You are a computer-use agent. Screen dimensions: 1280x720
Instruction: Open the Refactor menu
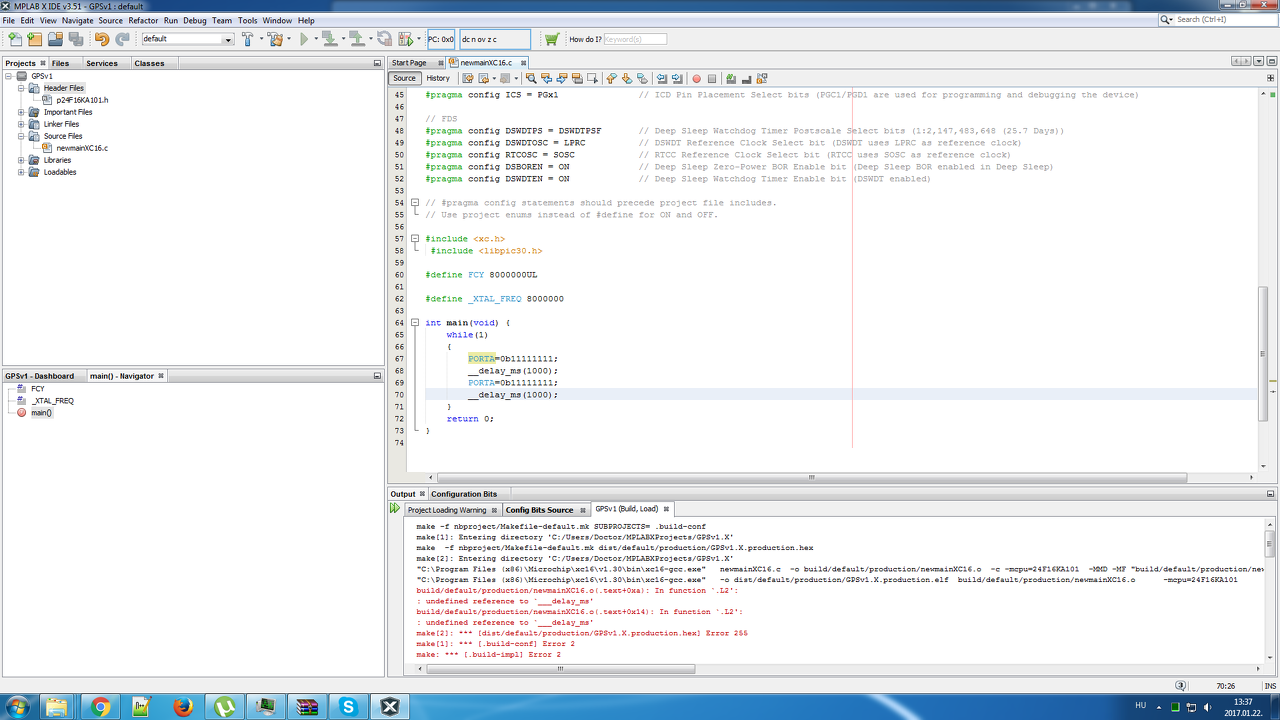click(143, 20)
